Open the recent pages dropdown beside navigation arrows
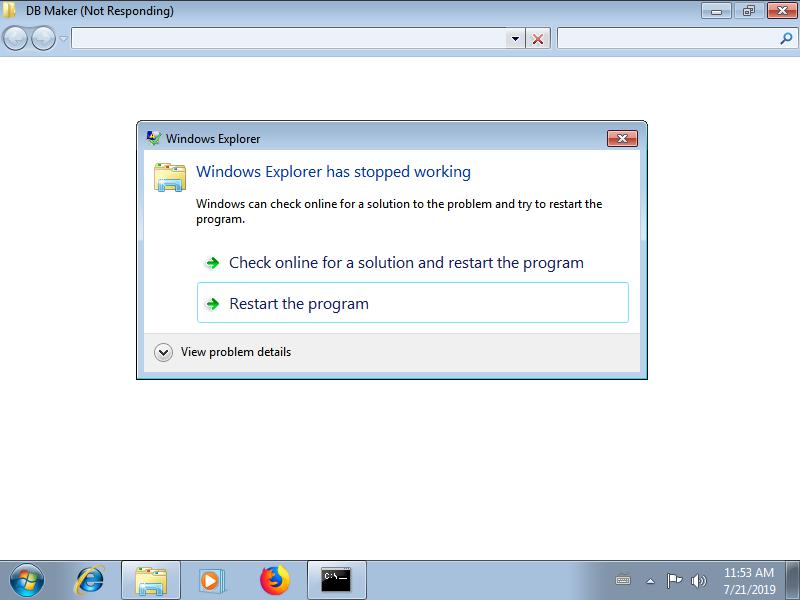The height and width of the screenshot is (600, 800). coord(63,38)
